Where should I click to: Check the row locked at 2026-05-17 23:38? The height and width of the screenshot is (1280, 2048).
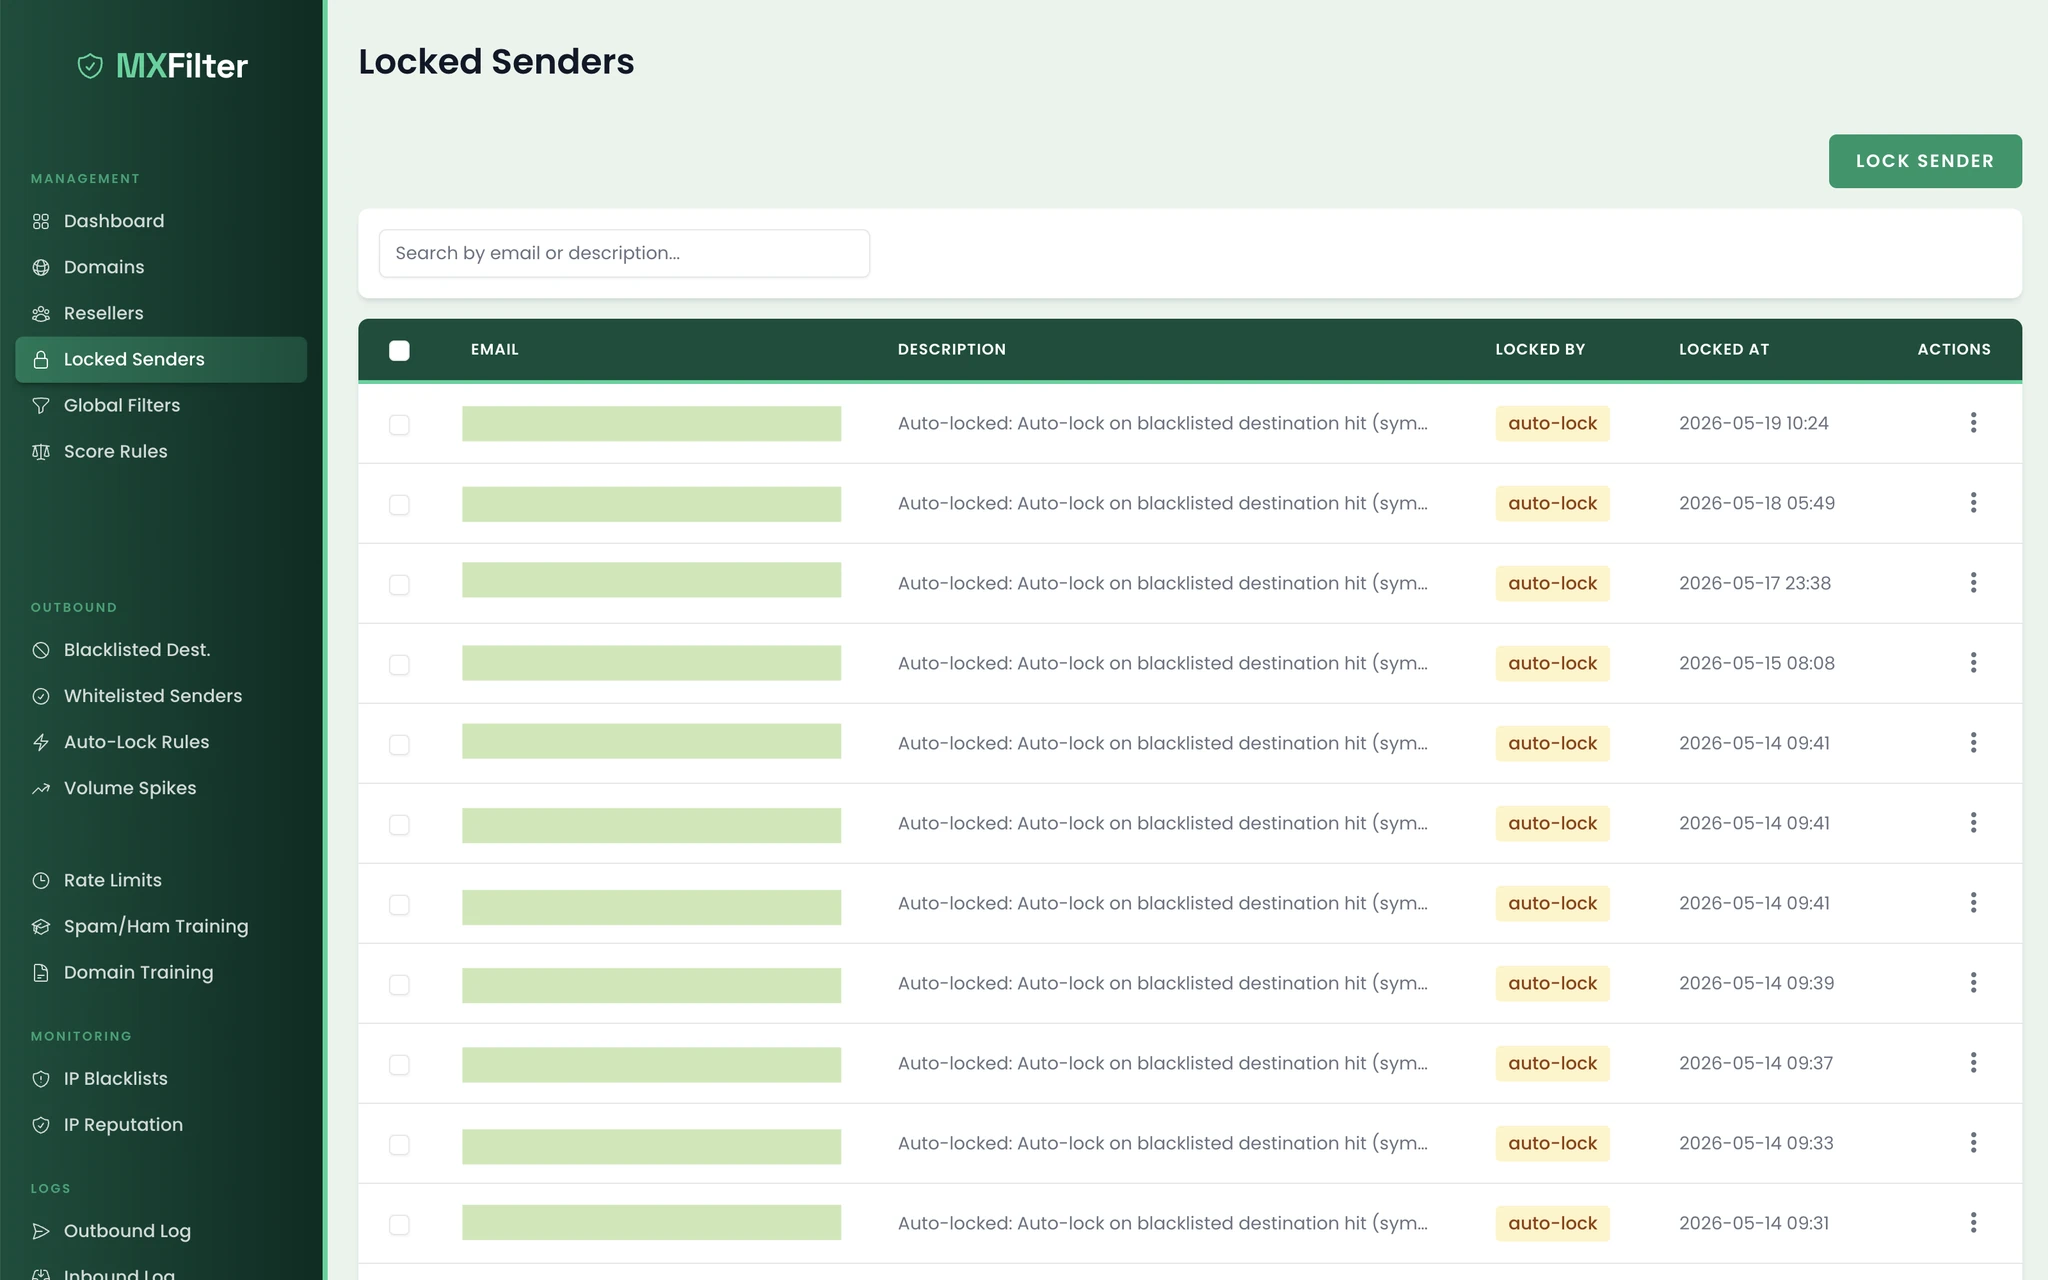tap(399, 585)
